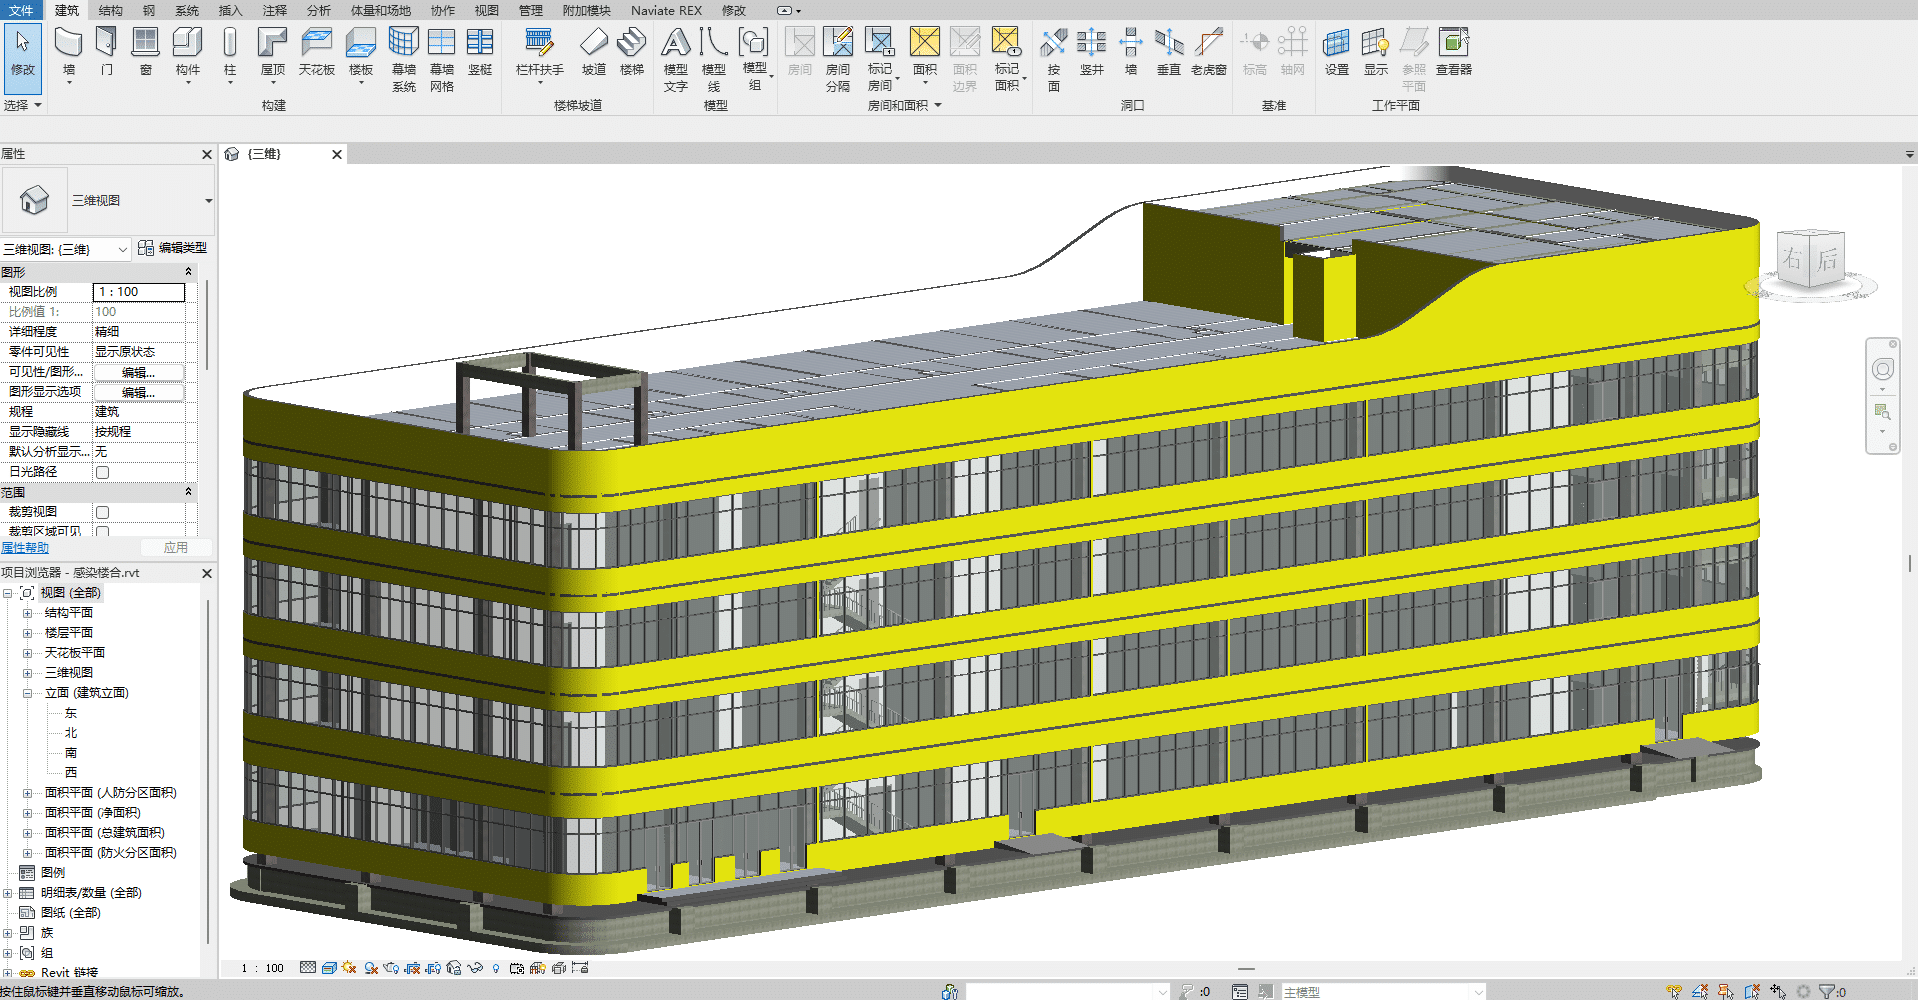Click the temporary hide/isolate glasses icon
The width and height of the screenshot is (1918, 1000).
pyautogui.click(x=475, y=968)
